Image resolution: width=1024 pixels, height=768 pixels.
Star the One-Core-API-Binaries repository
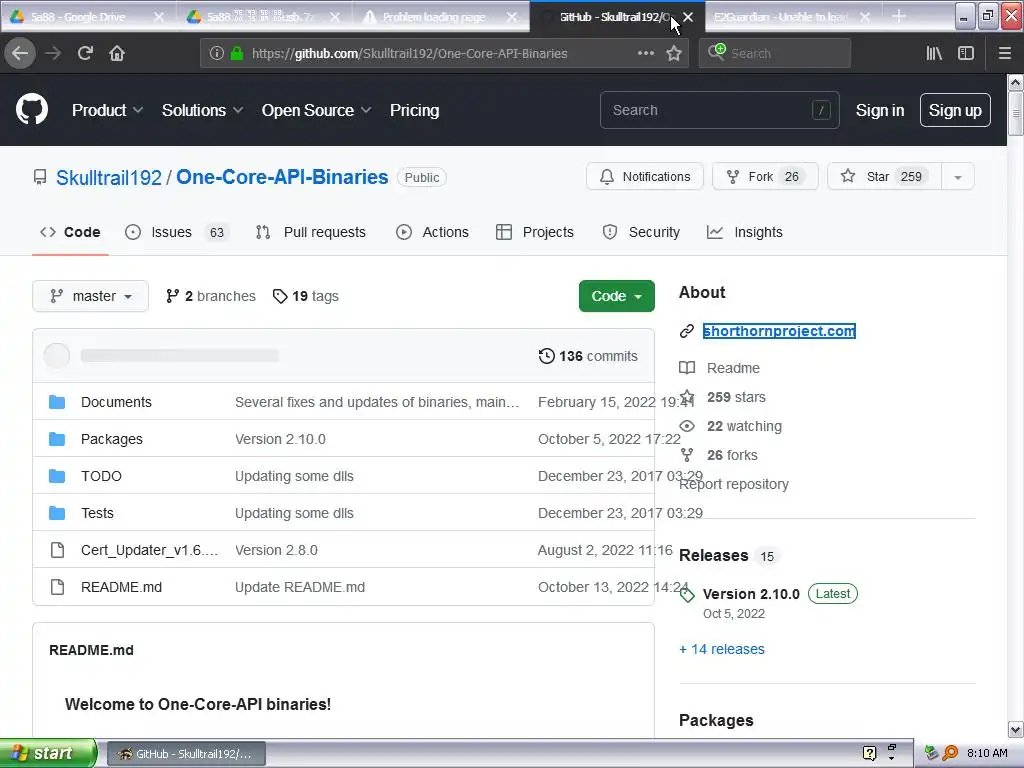[x=884, y=177]
